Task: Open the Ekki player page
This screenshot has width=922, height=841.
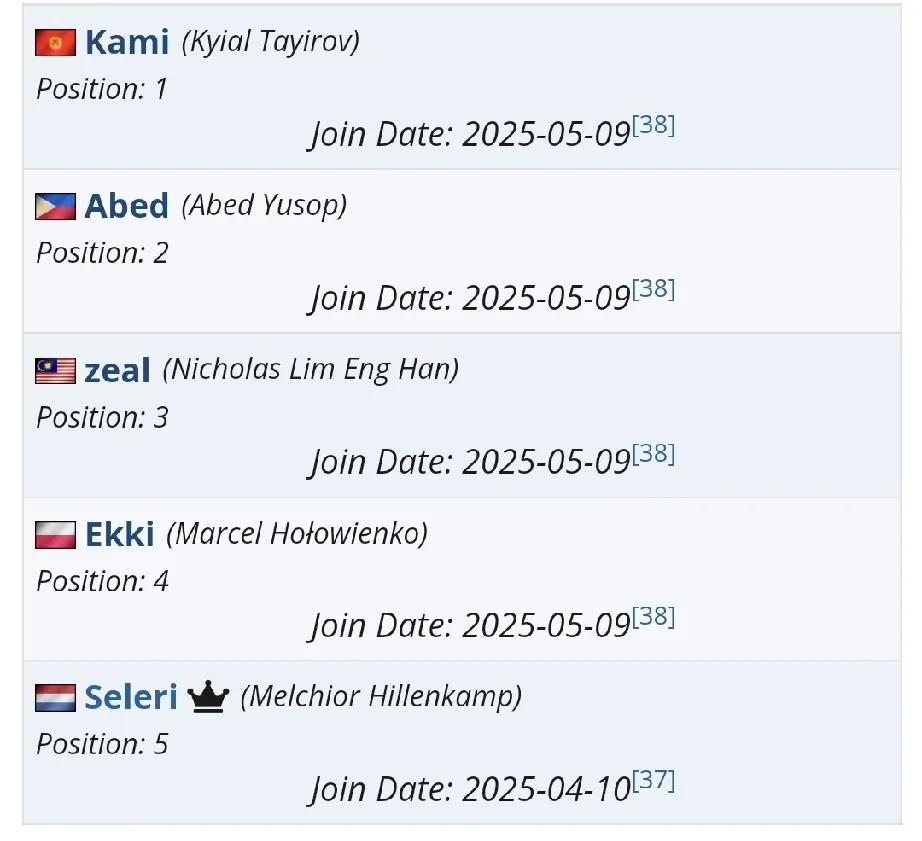Action: click(x=120, y=534)
